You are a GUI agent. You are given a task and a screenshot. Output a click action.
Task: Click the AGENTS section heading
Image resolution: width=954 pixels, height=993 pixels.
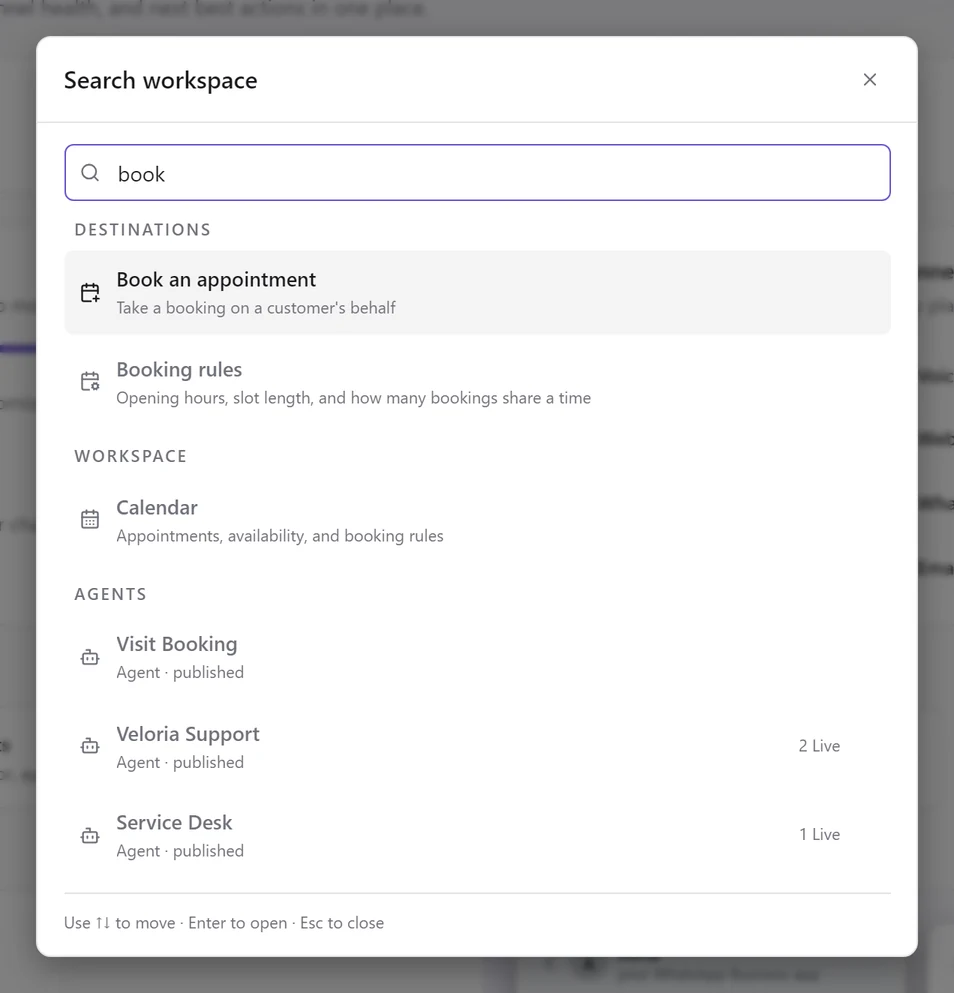(110, 595)
